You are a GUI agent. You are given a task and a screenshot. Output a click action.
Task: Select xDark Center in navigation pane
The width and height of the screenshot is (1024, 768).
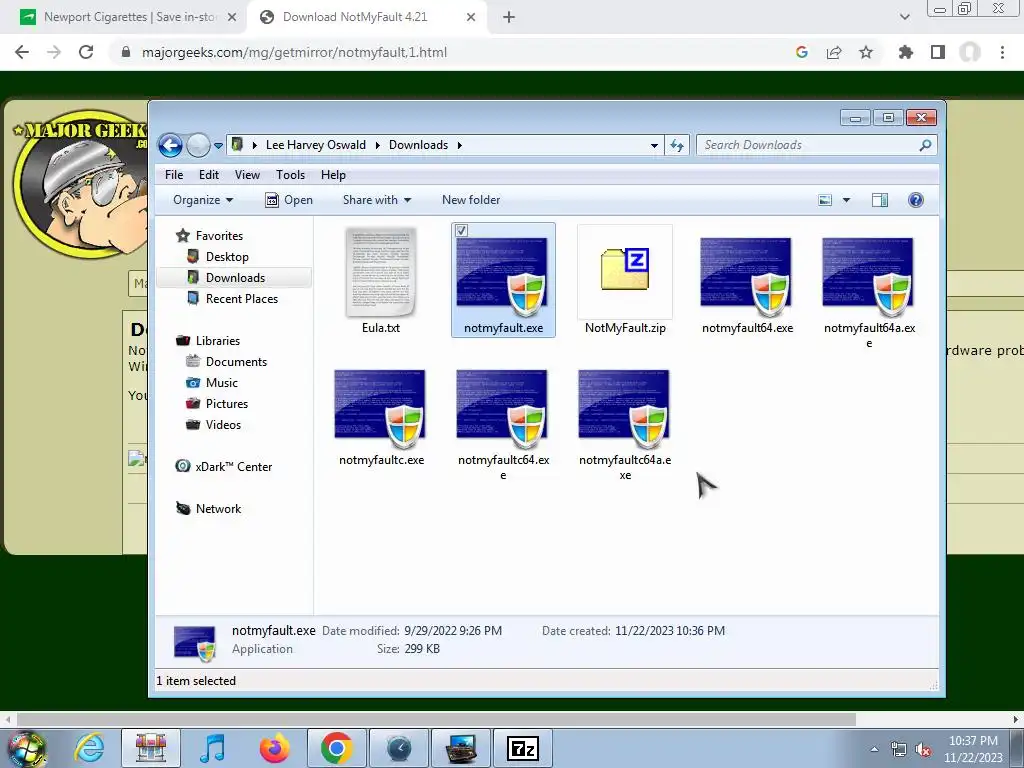224,467
